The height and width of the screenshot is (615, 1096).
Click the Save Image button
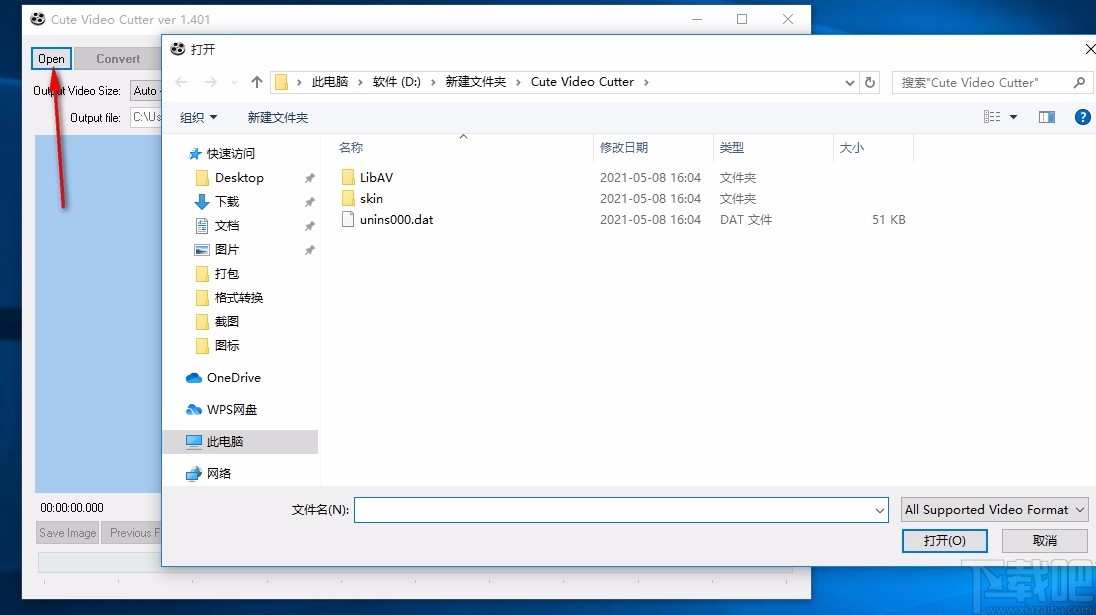[68, 533]
